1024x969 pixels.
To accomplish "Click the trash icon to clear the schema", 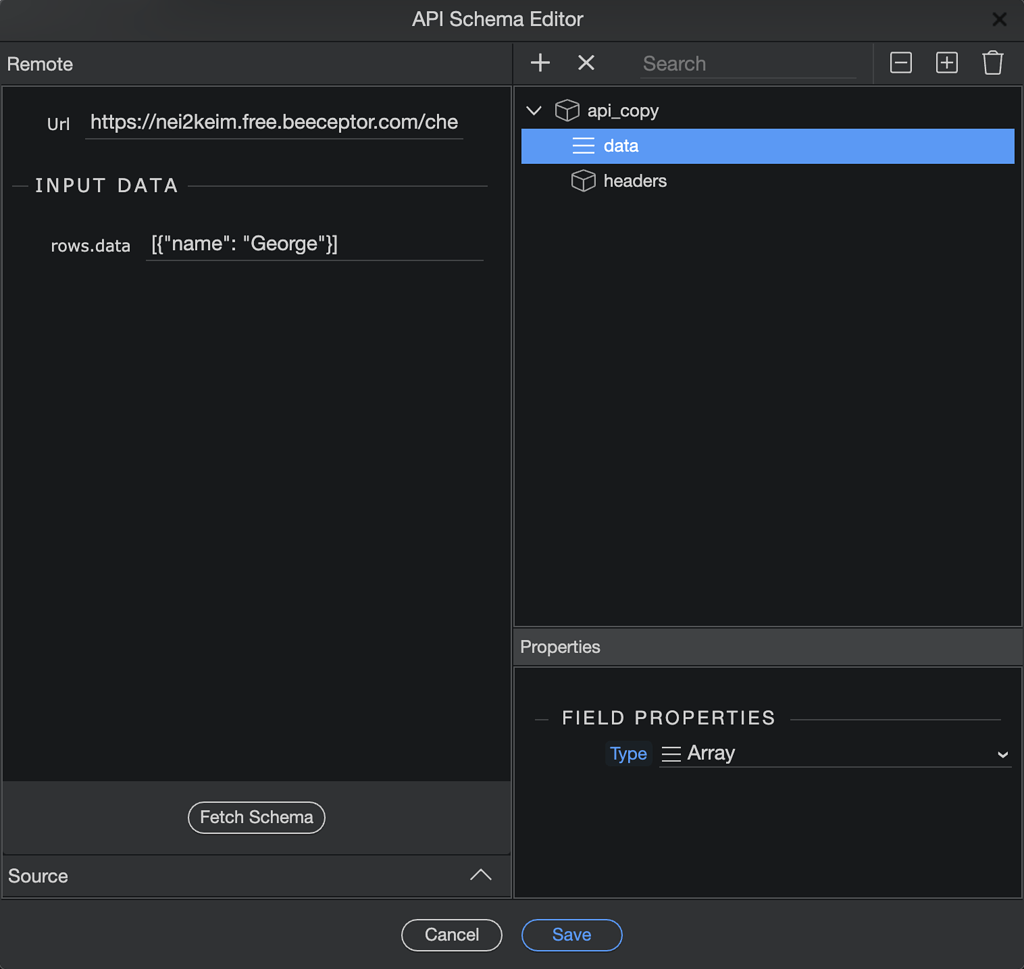I will [x=992, y=62].
